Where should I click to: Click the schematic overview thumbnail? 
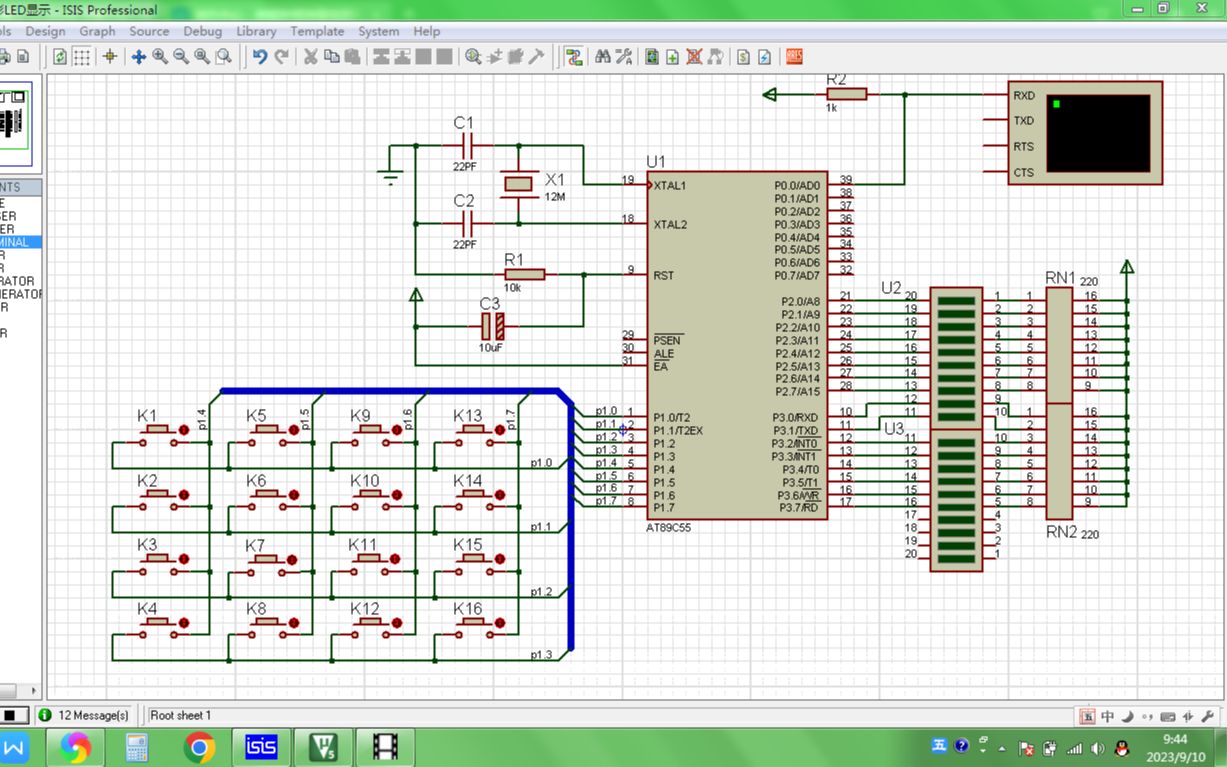(16, 123)
